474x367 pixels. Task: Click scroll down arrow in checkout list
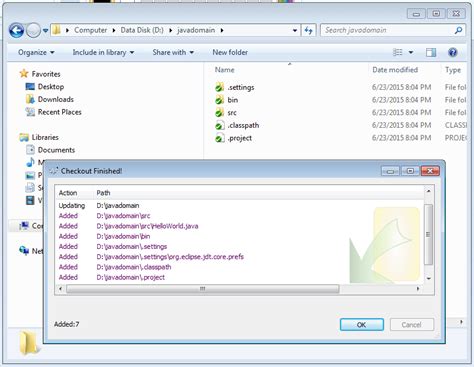429,279
